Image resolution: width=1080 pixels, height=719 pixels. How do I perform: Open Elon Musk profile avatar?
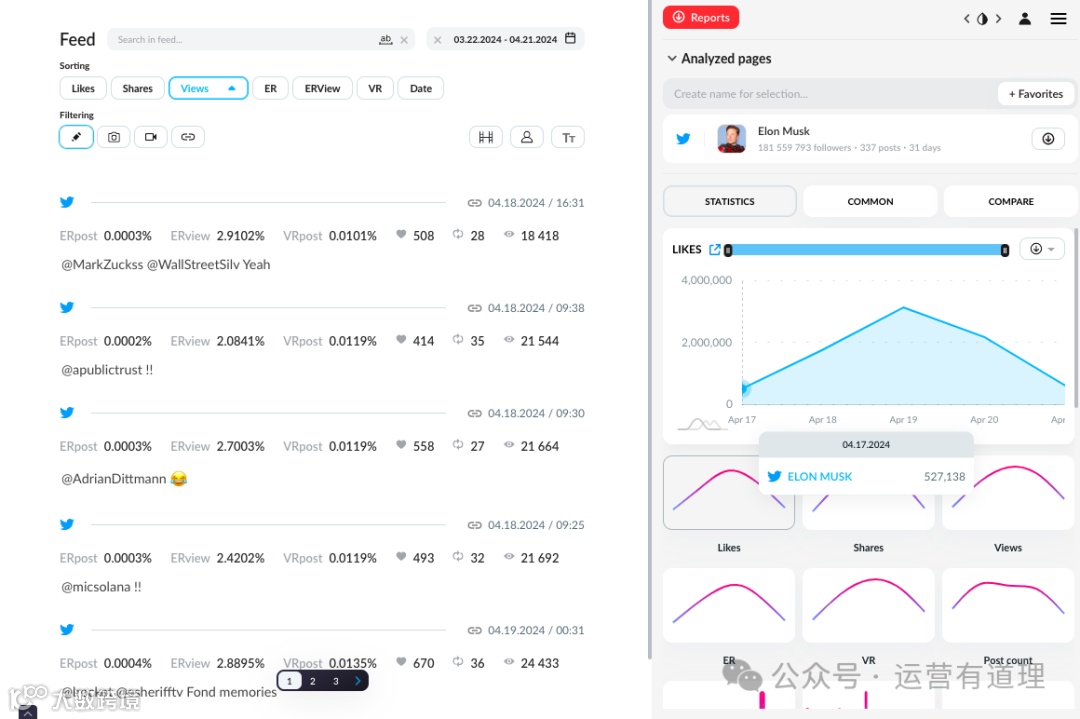pyautogui.click(x=731, y=138)
